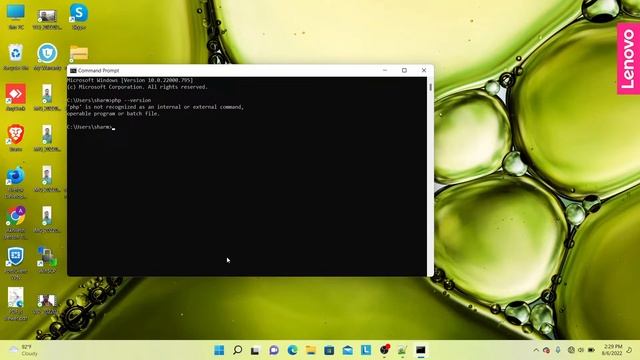This screenshot has height=360, width=640.
Task: Open File Explorer from the taskbar
Action: point(311,350)
